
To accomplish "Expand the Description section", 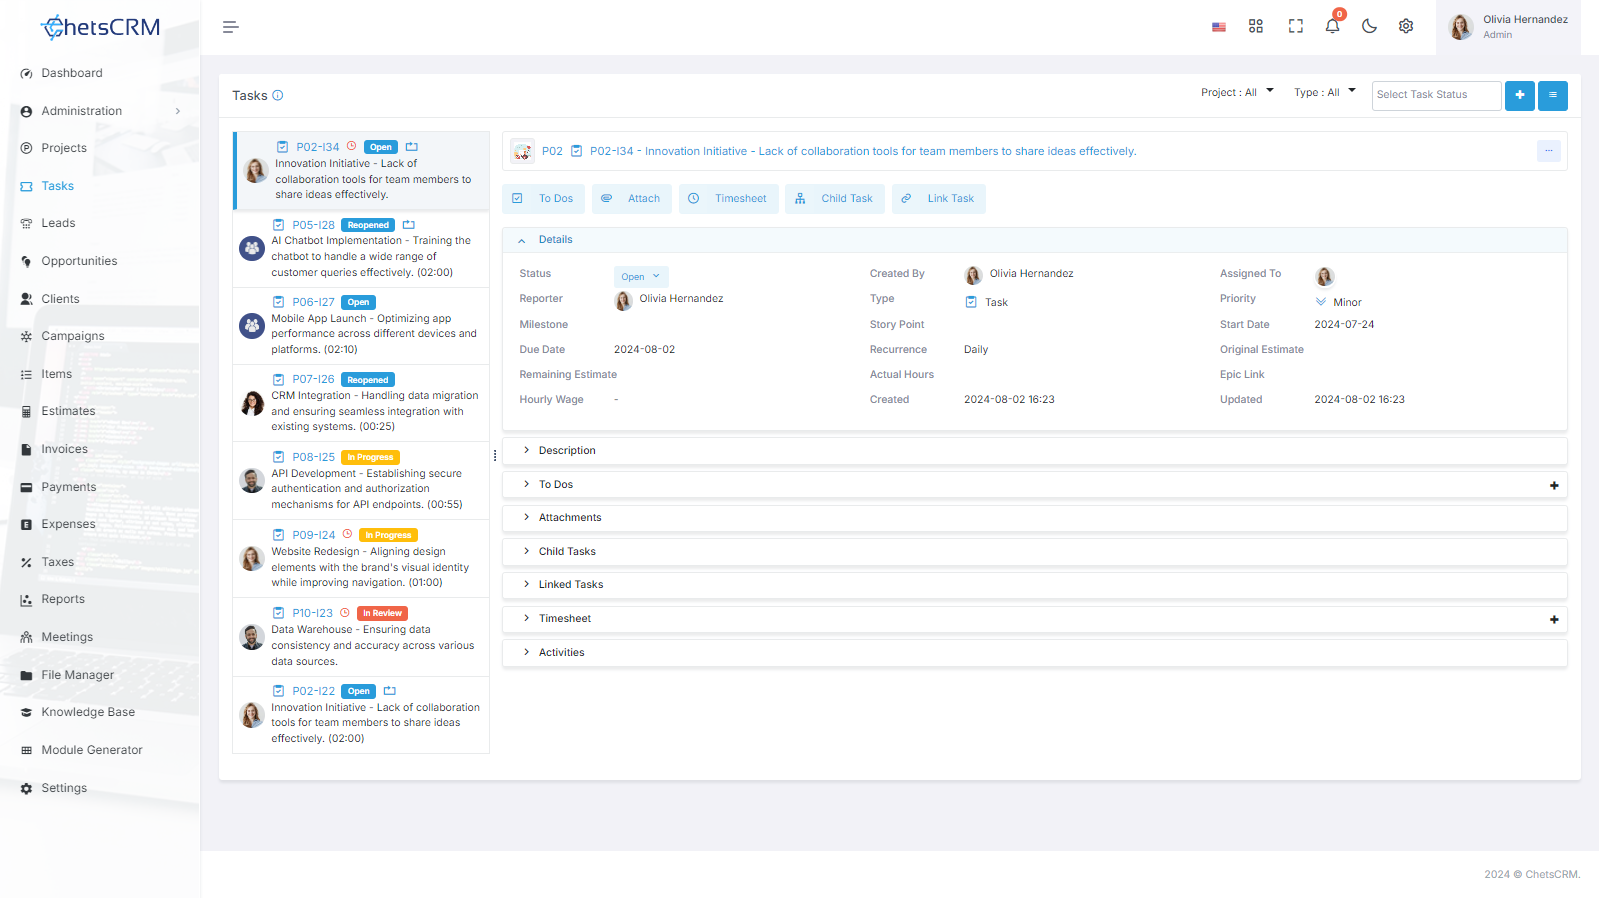I will pos(1034,451).
